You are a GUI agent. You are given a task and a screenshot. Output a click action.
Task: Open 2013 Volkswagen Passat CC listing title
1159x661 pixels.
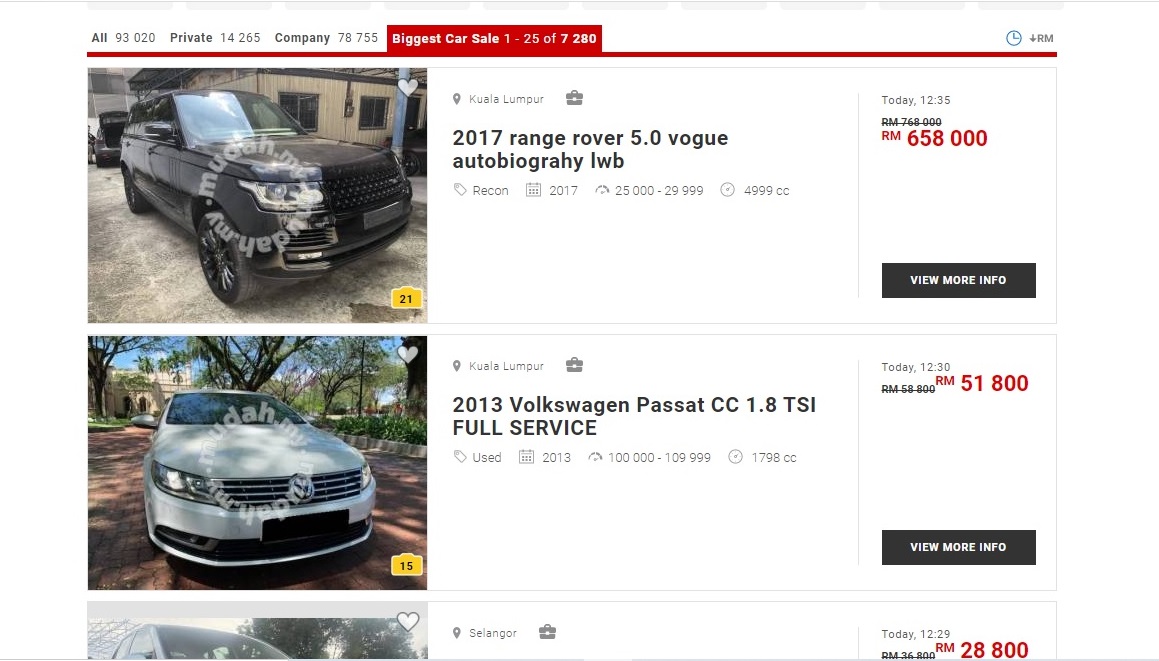634,416
